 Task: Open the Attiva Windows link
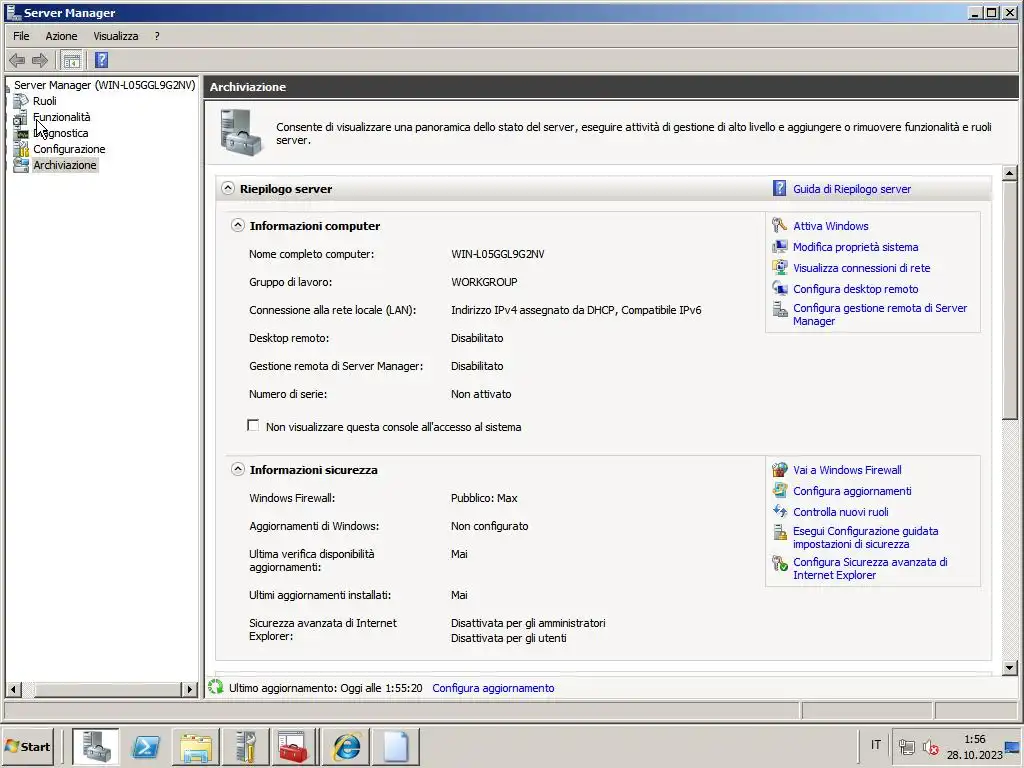coord(831,226)
